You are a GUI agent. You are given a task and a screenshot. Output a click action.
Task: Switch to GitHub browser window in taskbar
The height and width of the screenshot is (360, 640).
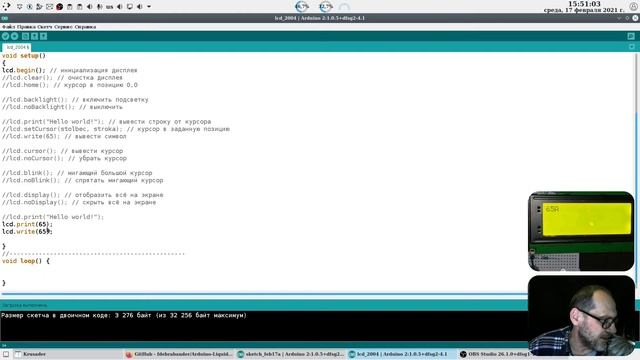click(x=179, y=354)
